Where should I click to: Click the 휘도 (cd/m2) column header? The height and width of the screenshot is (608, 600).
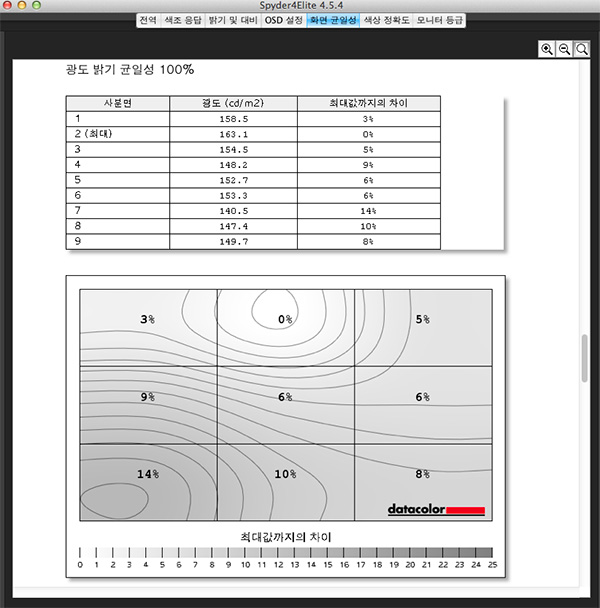[x=233, y=103]
